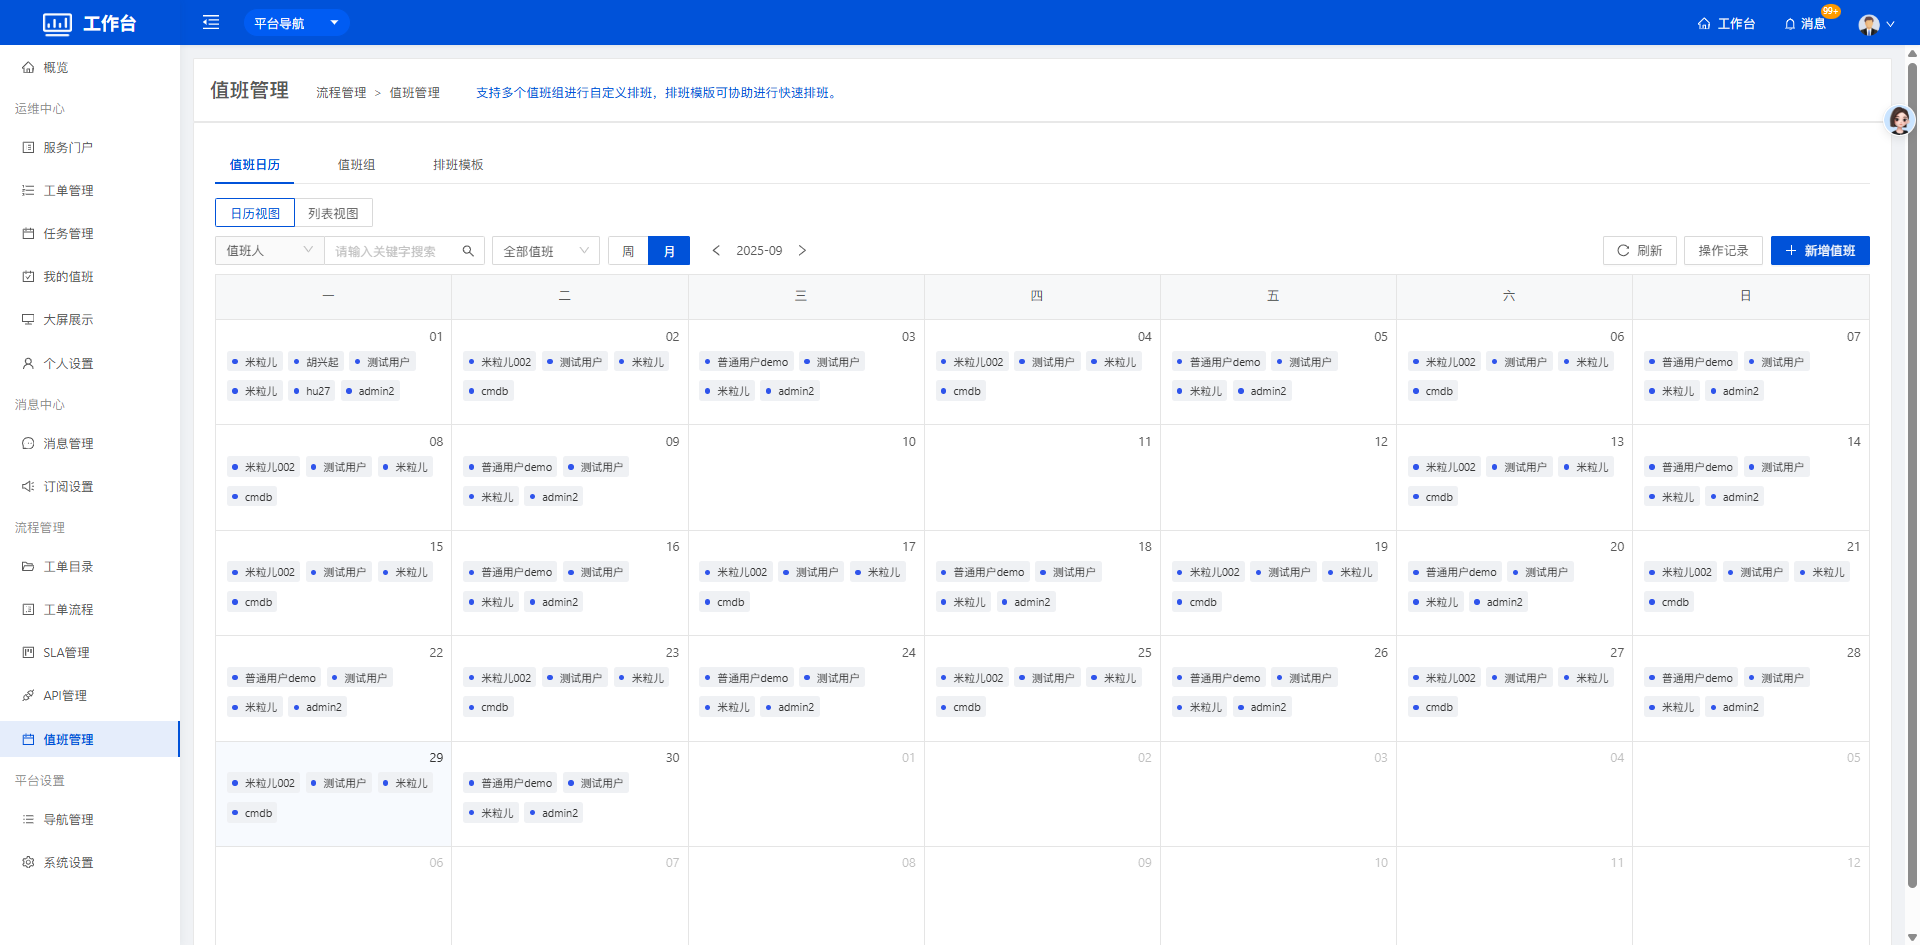The image size is (1920, 945).
Task: Collapse the sidebar with the menu fold icon
Action: pyautogui.click(x=211, y=22)
